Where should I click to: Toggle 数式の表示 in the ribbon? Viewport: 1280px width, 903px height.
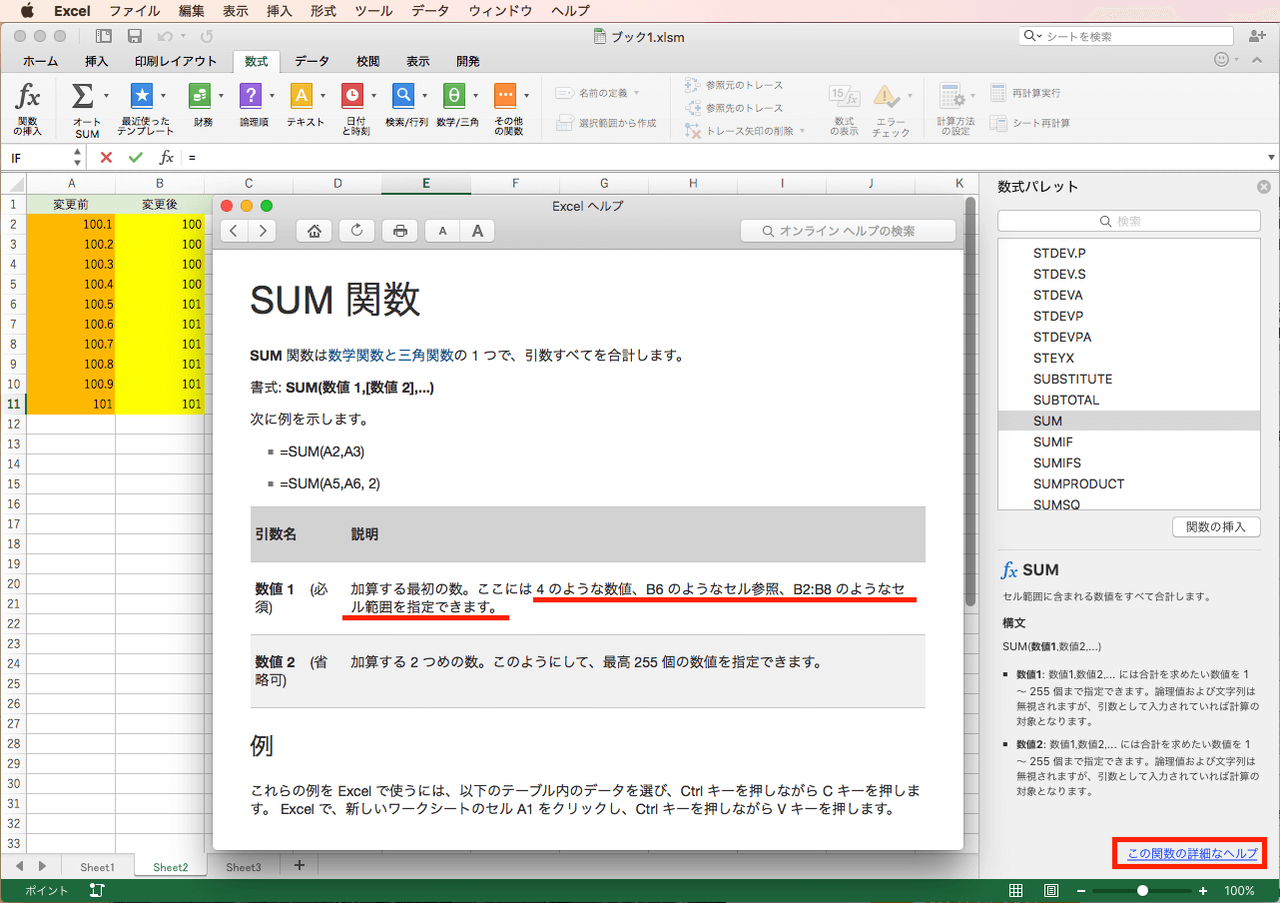point(844,109)
